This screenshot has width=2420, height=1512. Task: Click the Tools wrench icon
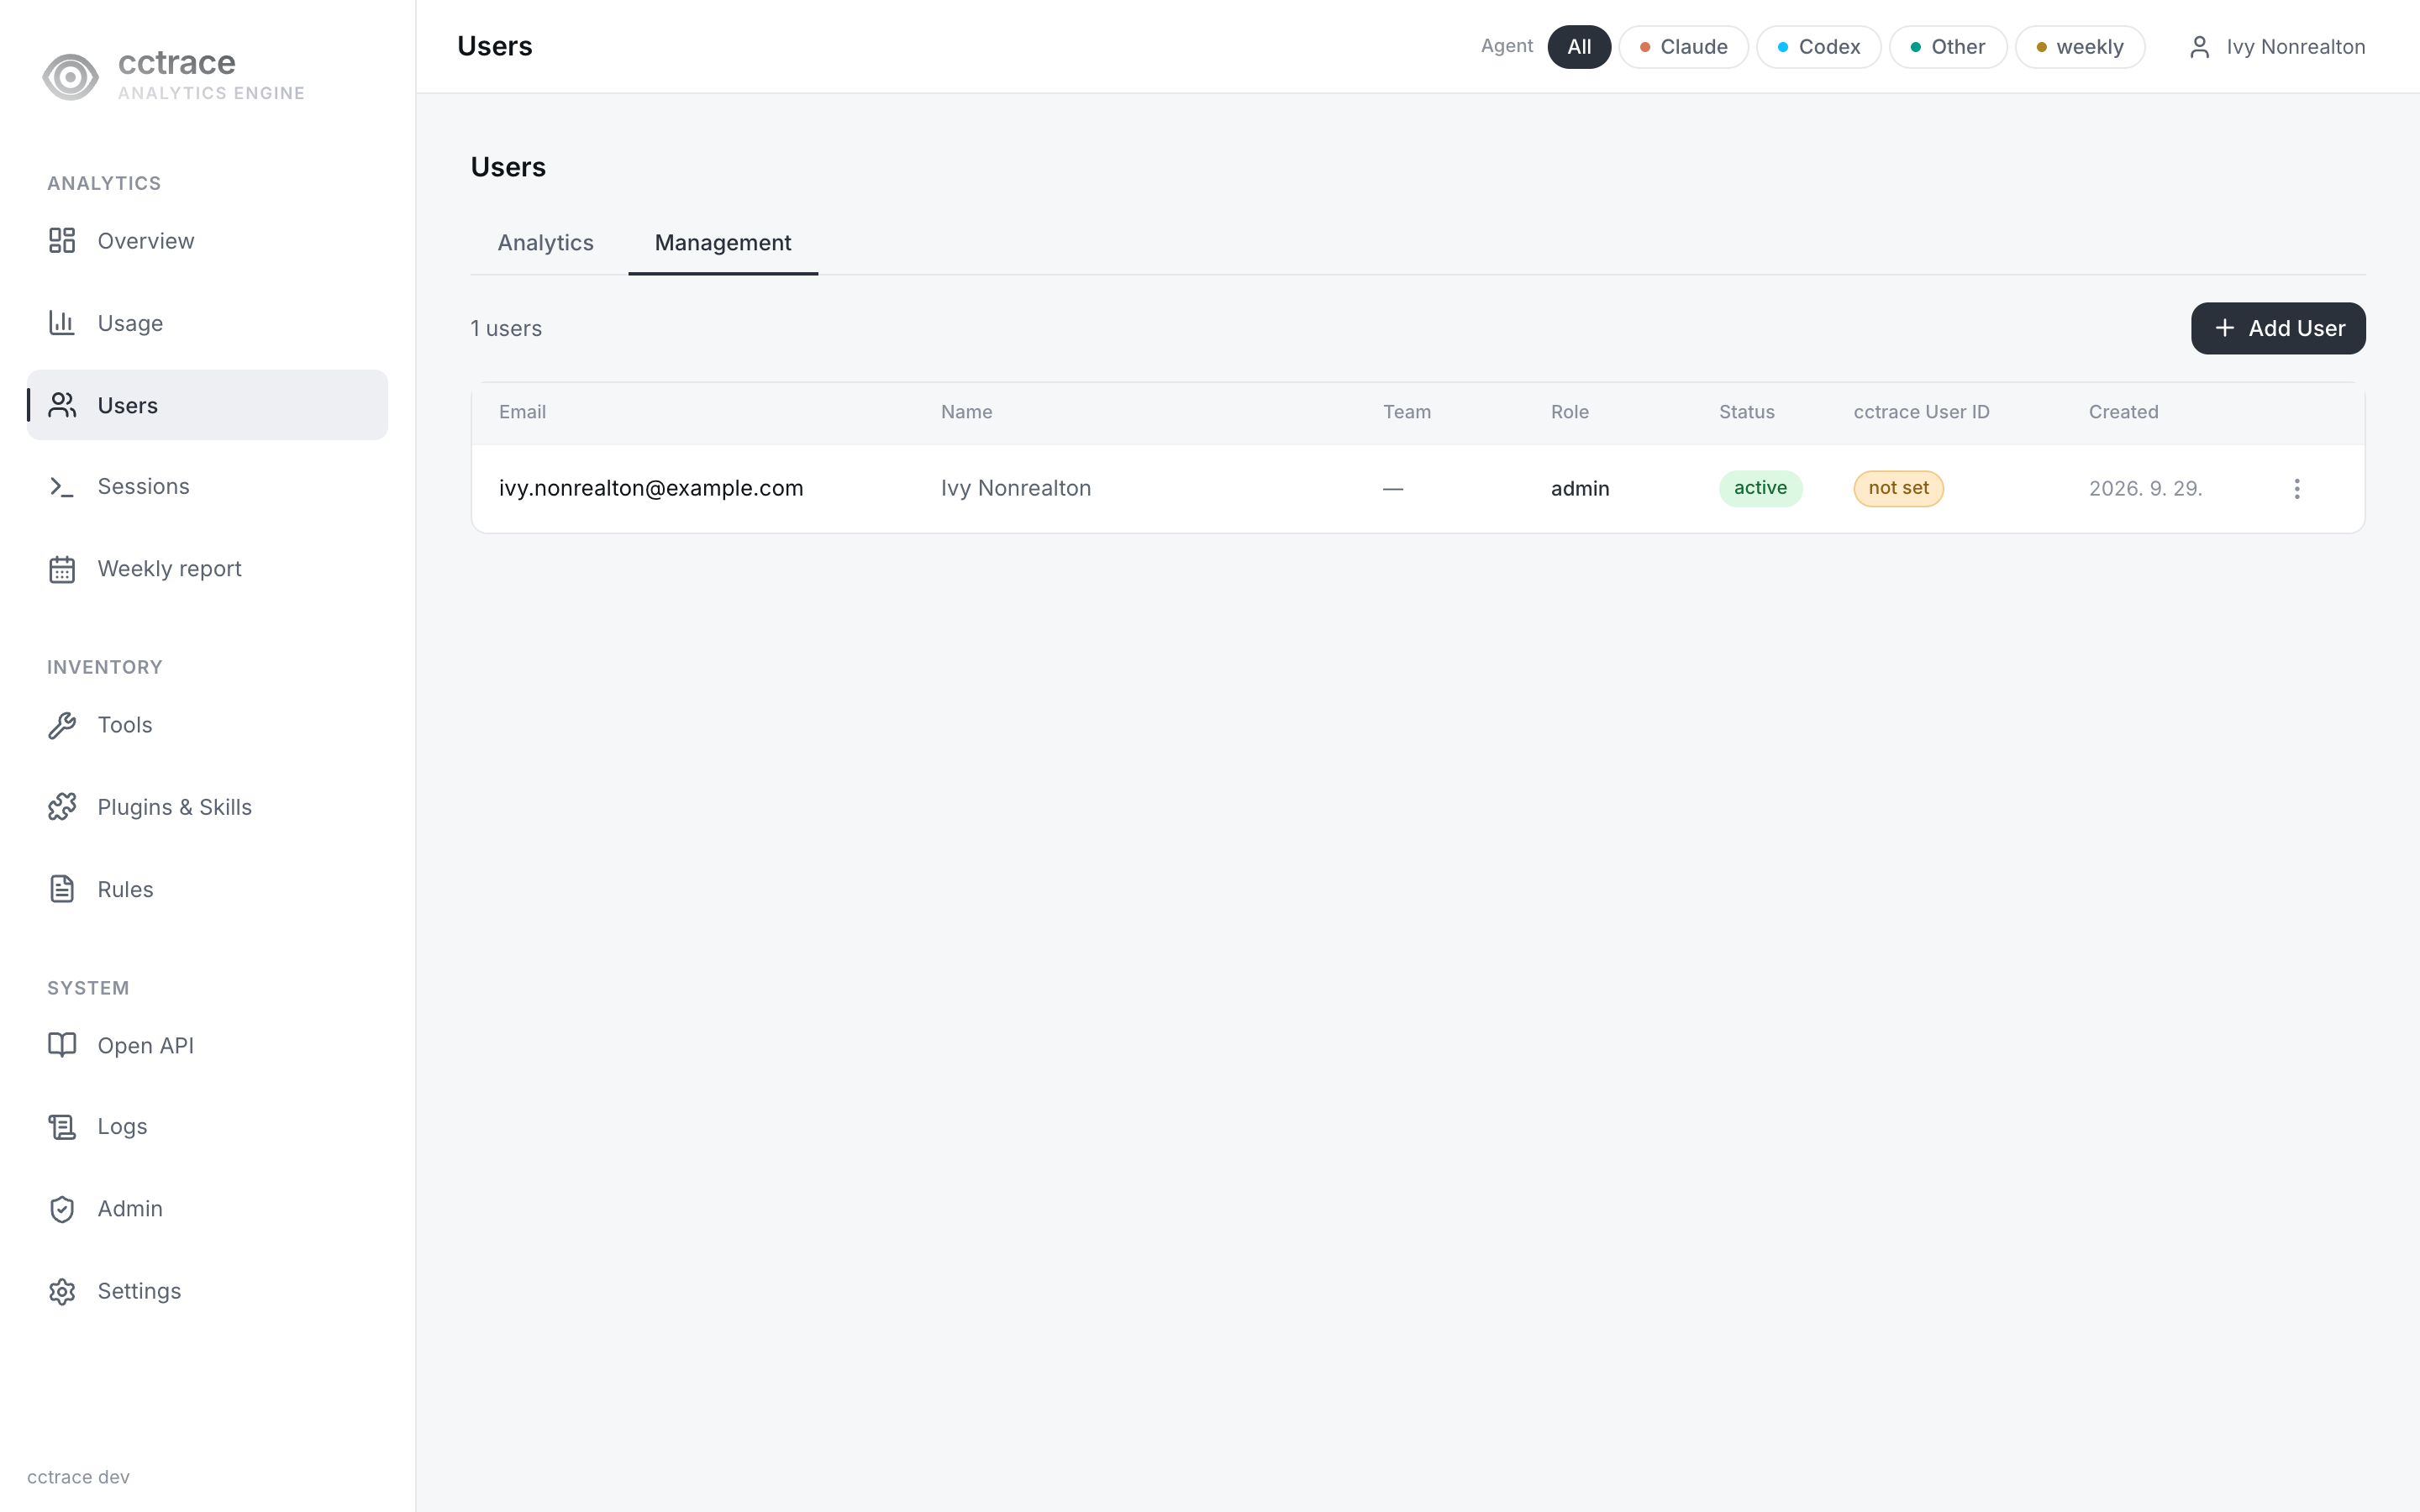click(x=62, y=725)
